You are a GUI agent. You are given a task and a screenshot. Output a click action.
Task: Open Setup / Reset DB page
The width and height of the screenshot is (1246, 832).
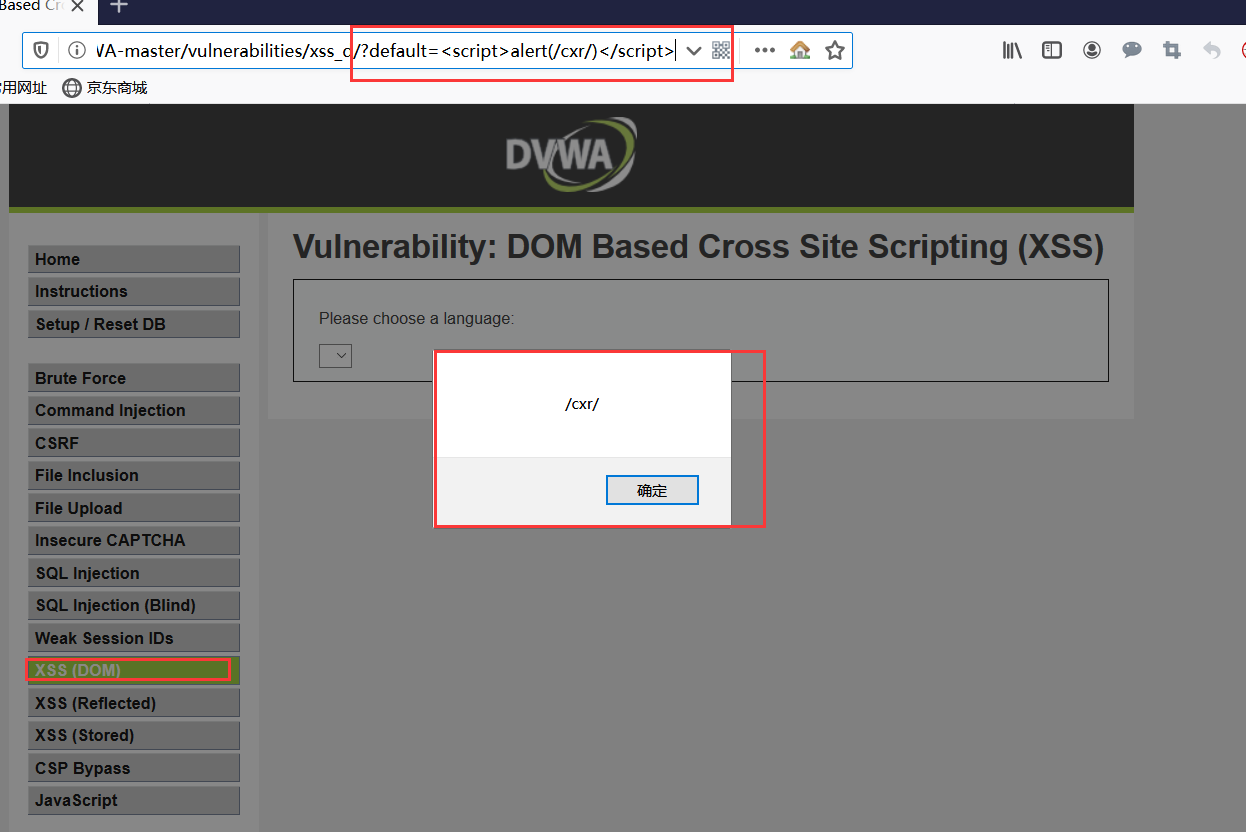click(x=134, y=324)
